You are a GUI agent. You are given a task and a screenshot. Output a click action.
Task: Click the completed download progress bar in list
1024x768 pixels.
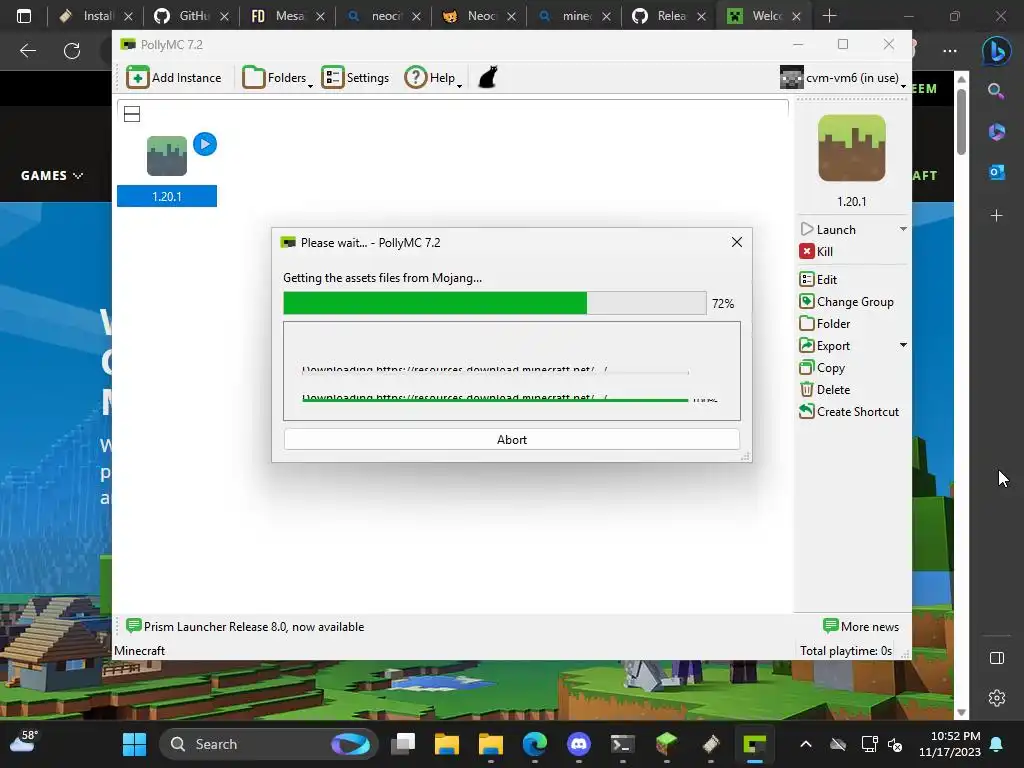click(495, 400)
